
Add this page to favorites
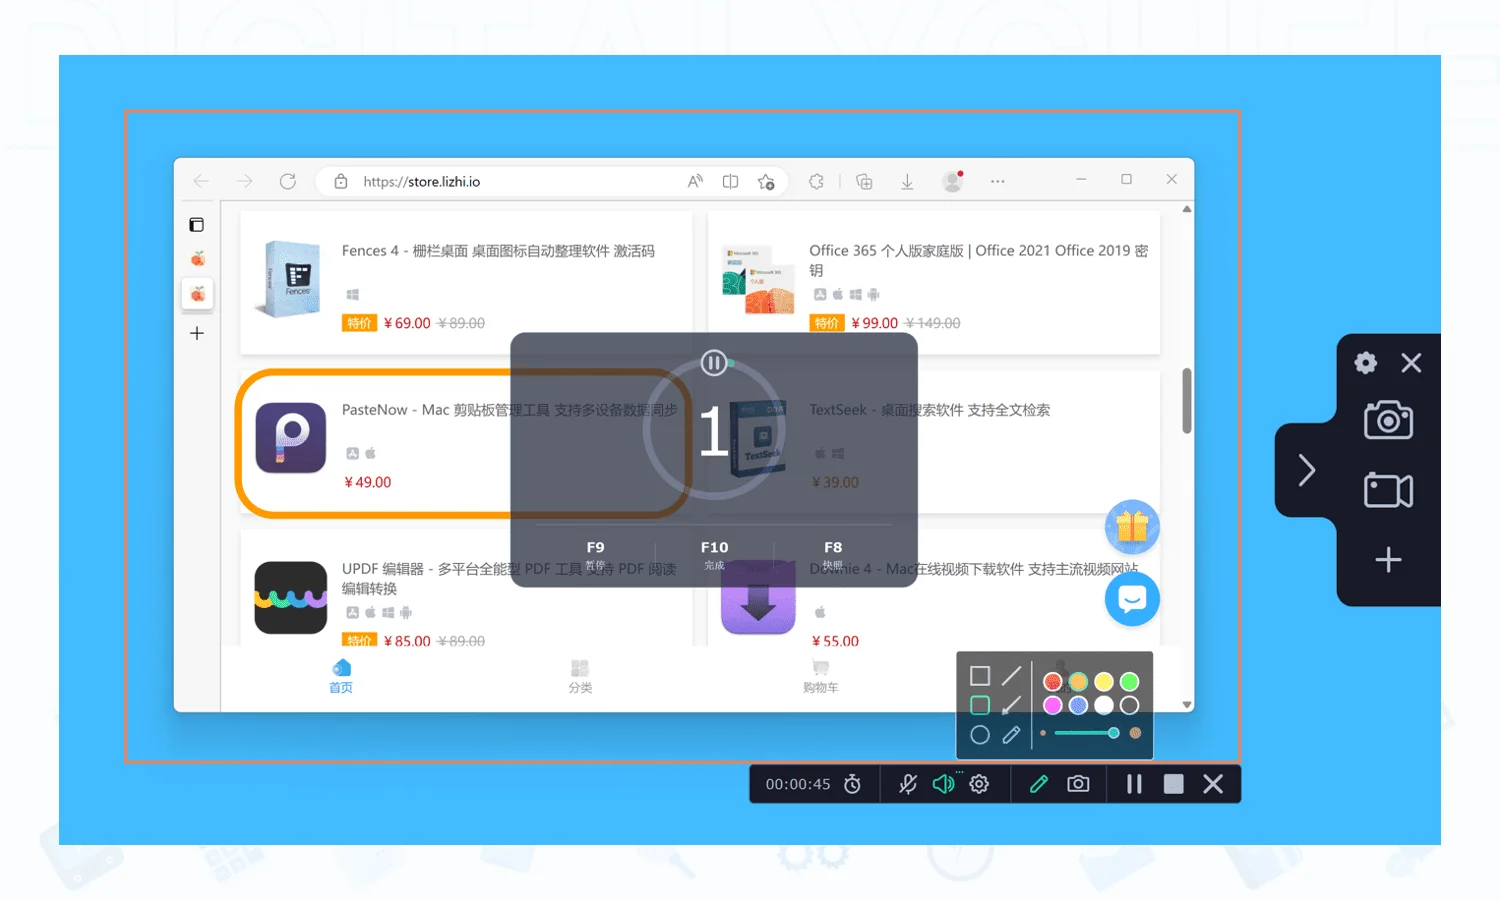pos(766,181)
